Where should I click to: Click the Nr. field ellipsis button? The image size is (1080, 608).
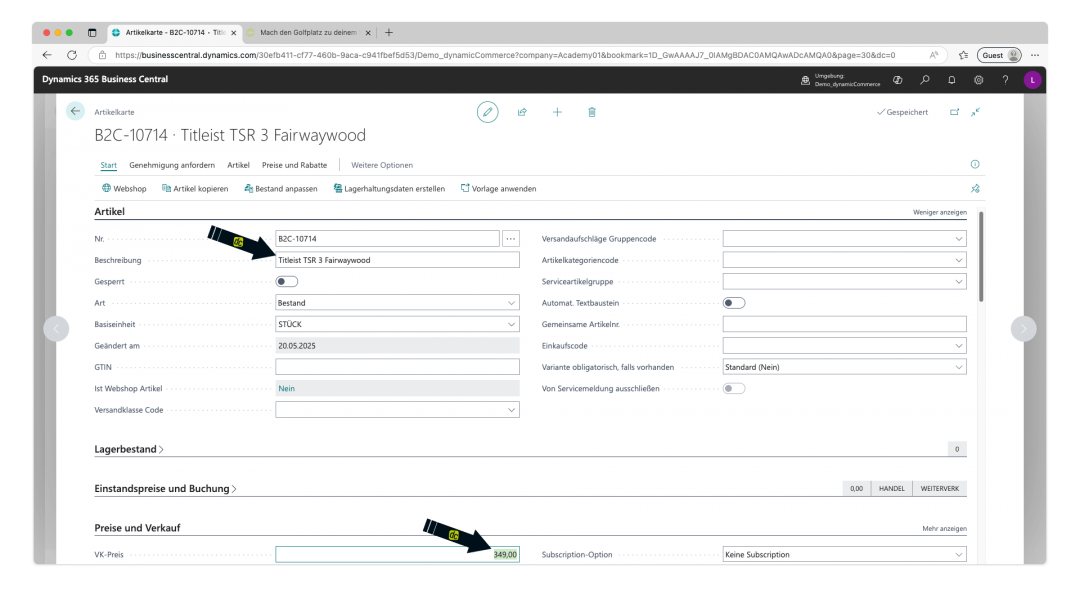point(510,238)
